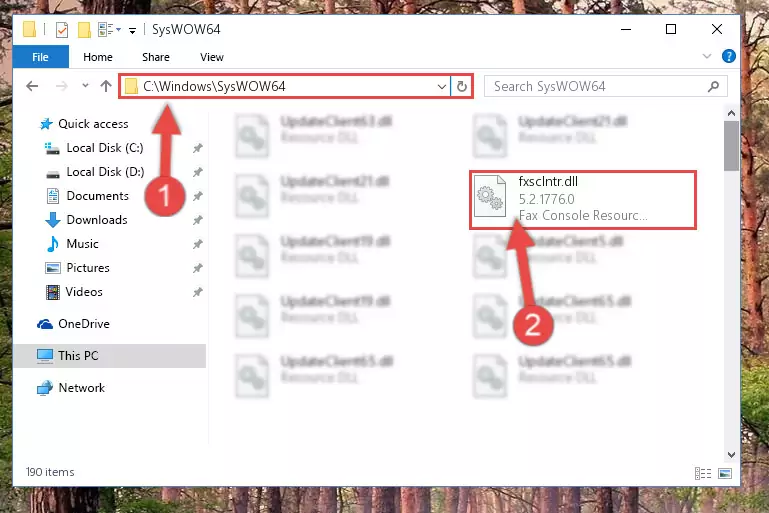Screen dimensions: 769x513
Task: Click the pin icon next to Documents
Action: pyautogui.click(x=198, y=196)
